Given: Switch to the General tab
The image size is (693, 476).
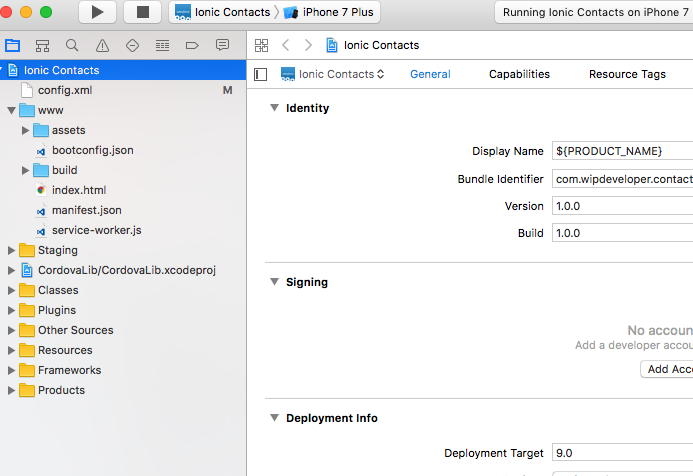Looking at the screenshot, I should pyautogui.click(x=430, y=74).
